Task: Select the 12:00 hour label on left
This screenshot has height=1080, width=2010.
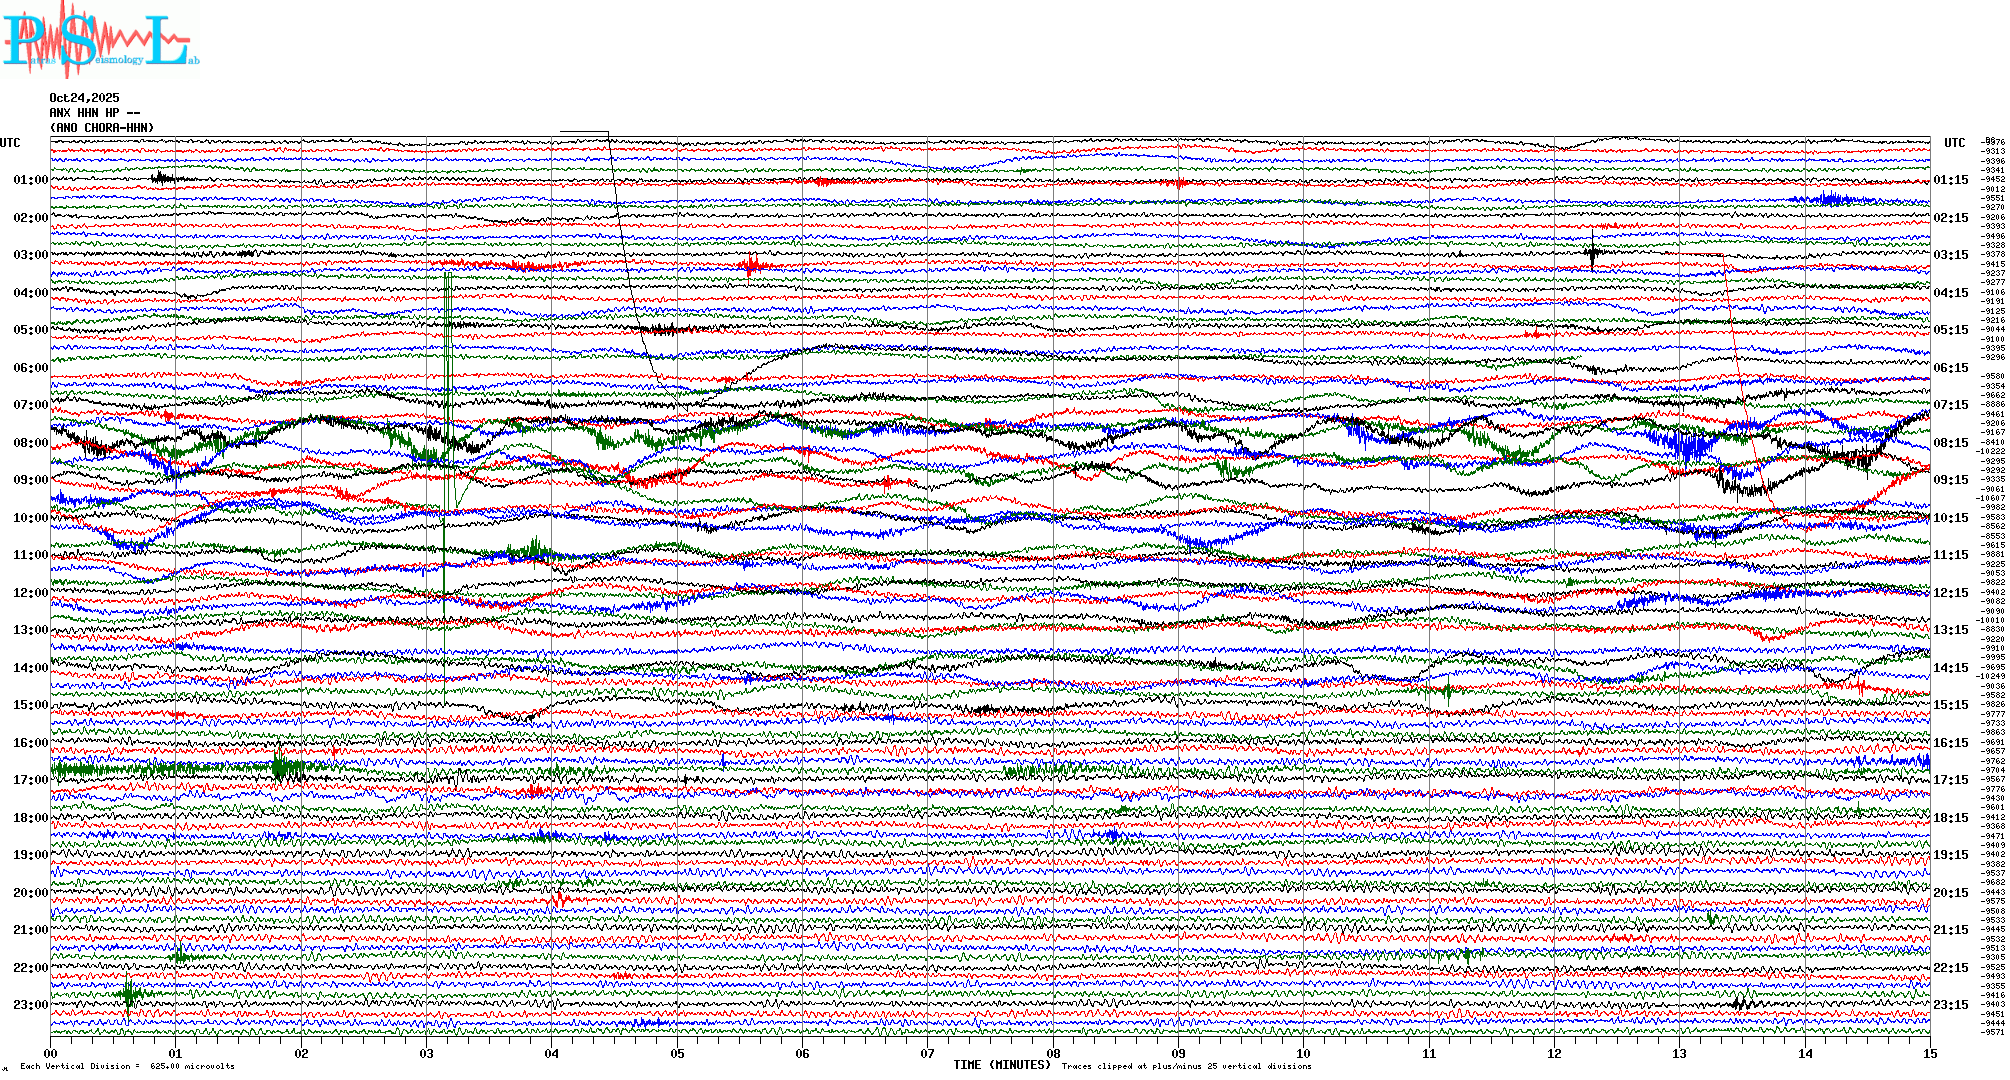Action: [x=31, y=593]
